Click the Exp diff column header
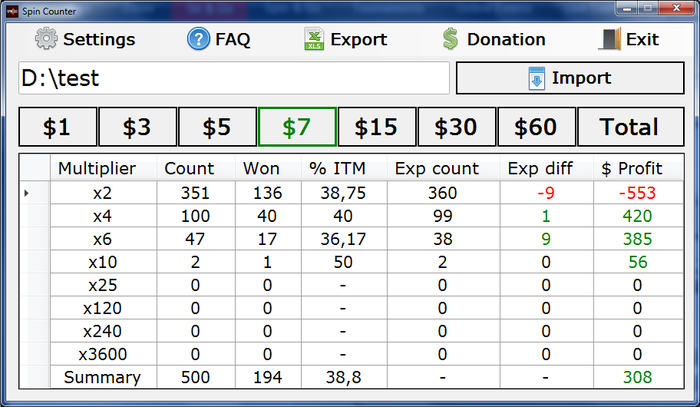 point(546,168)
